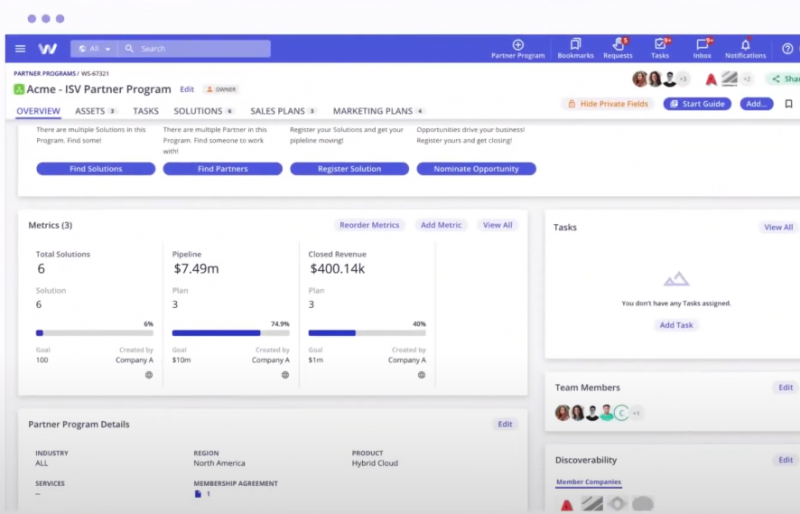This screenshot has width=800, height=514.
Task: Click the +3 avatar overflow in header
Action: 683,79
